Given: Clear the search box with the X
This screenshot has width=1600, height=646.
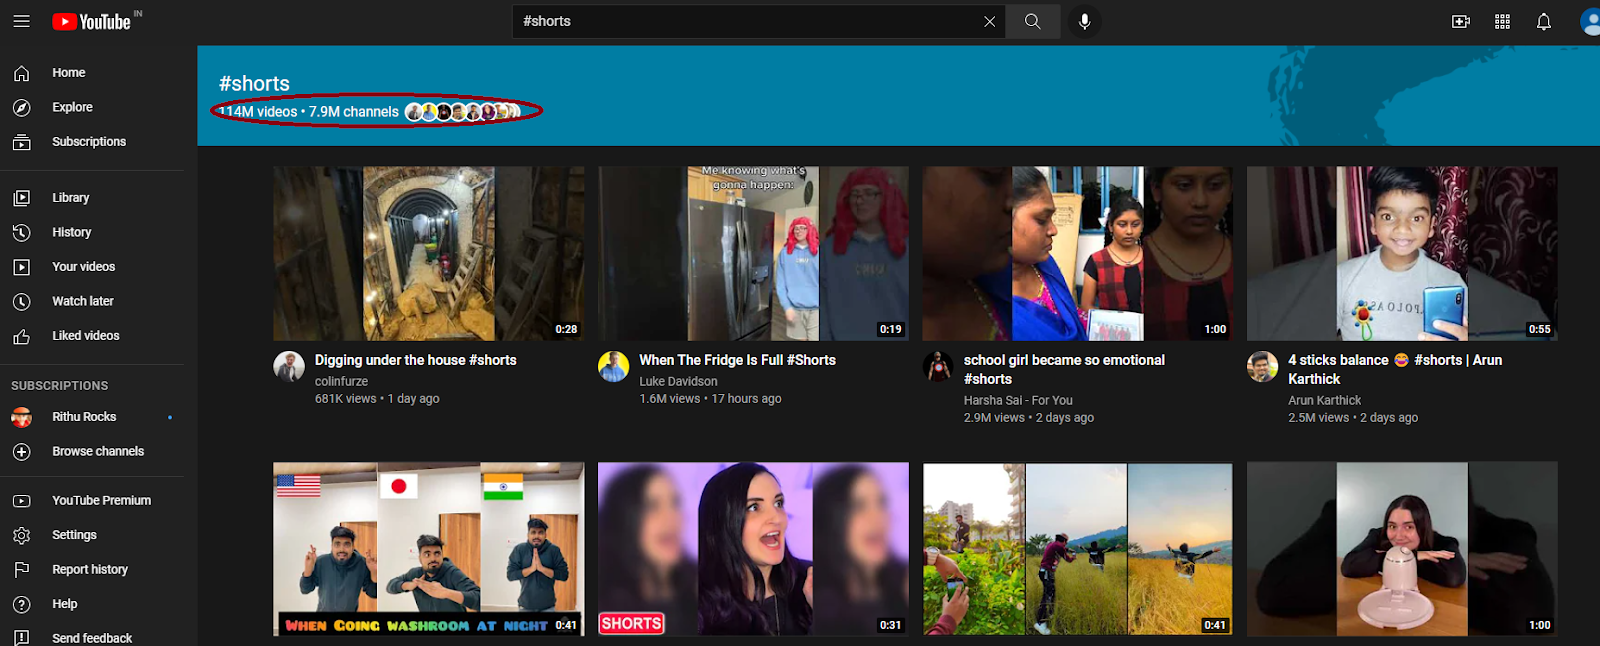Looking at the screenshot, I should coord(989,21).
